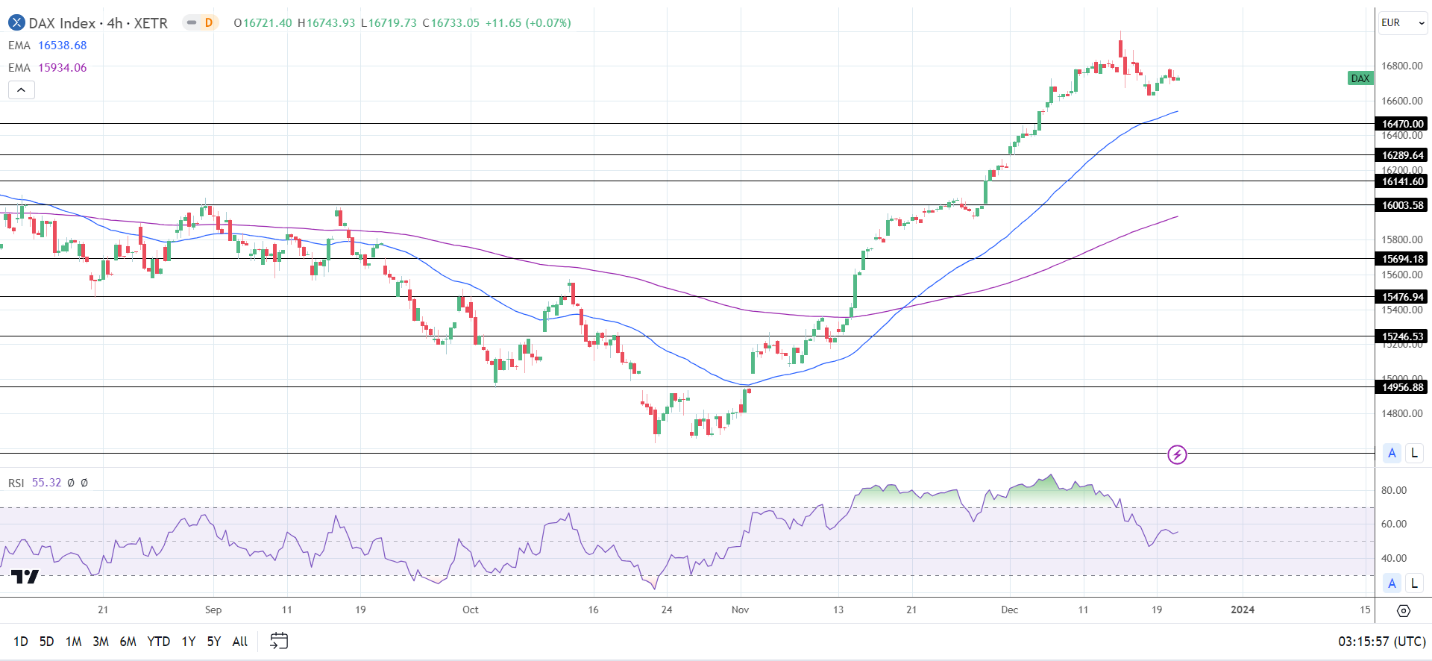Click the 16800.00 price scale label
The height and width of the screenshot is (661, 1432).
tap(1402, 66)
